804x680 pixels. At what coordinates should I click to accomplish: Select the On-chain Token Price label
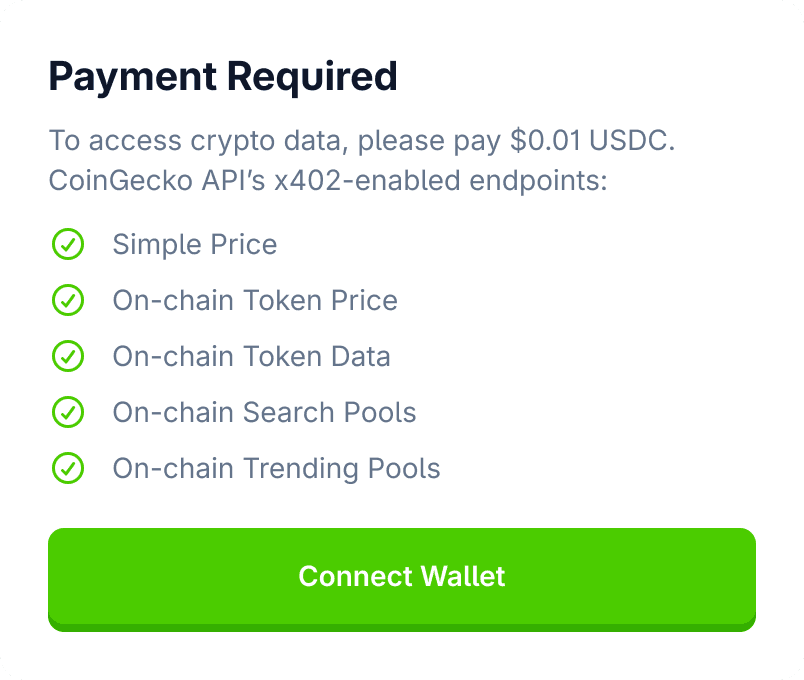255,300
